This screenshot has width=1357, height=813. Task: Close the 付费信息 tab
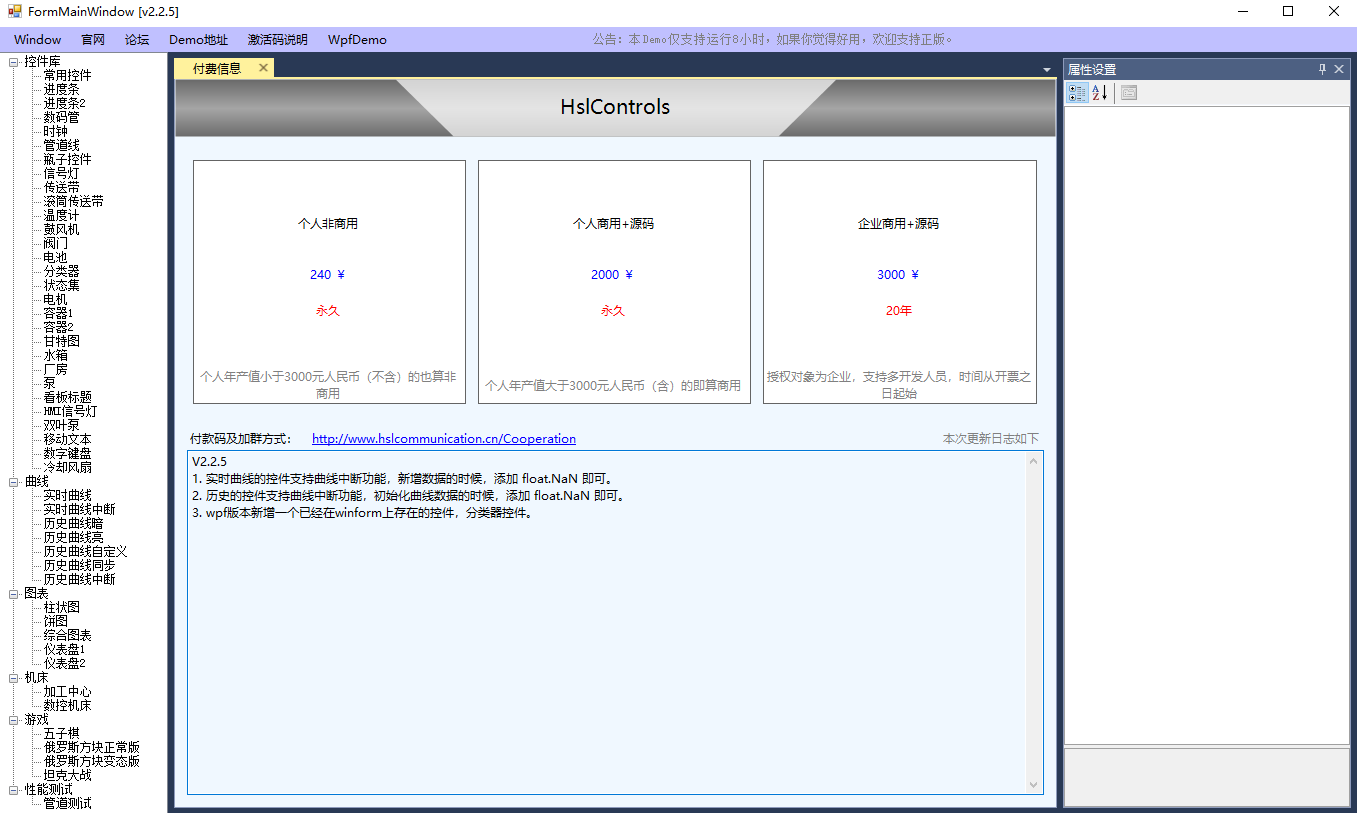263,68
